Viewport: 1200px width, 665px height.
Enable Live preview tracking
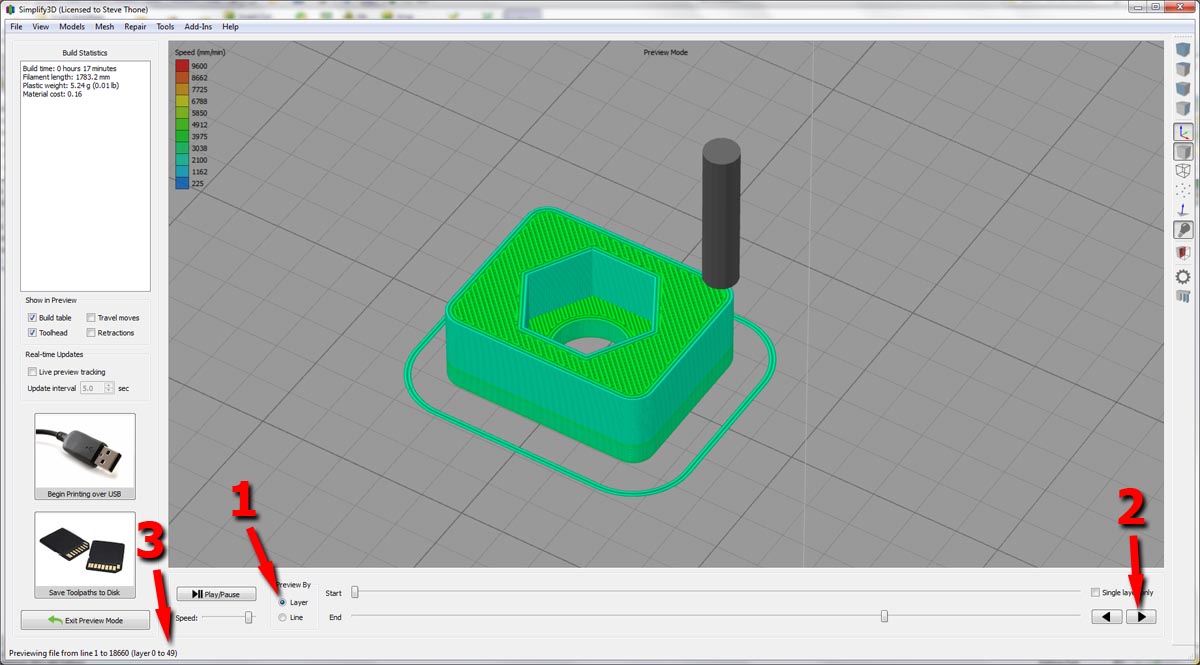33,372
